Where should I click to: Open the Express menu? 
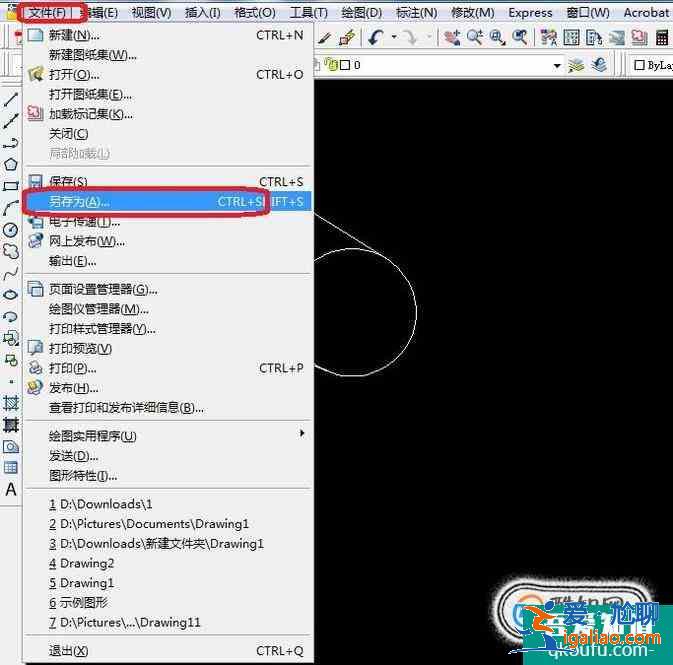click(x=530, y=13)
